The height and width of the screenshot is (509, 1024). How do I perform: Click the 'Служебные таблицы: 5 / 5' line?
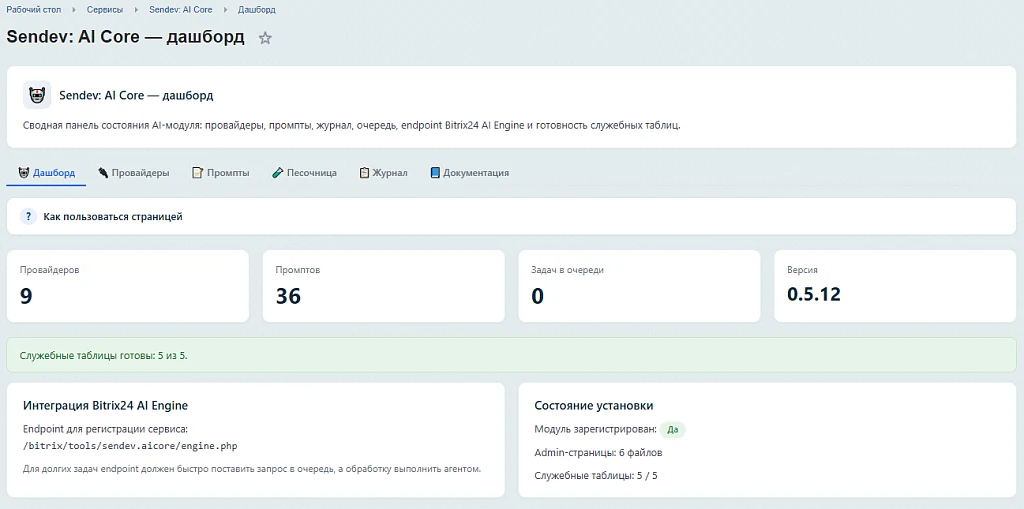[x=596, y=476]
